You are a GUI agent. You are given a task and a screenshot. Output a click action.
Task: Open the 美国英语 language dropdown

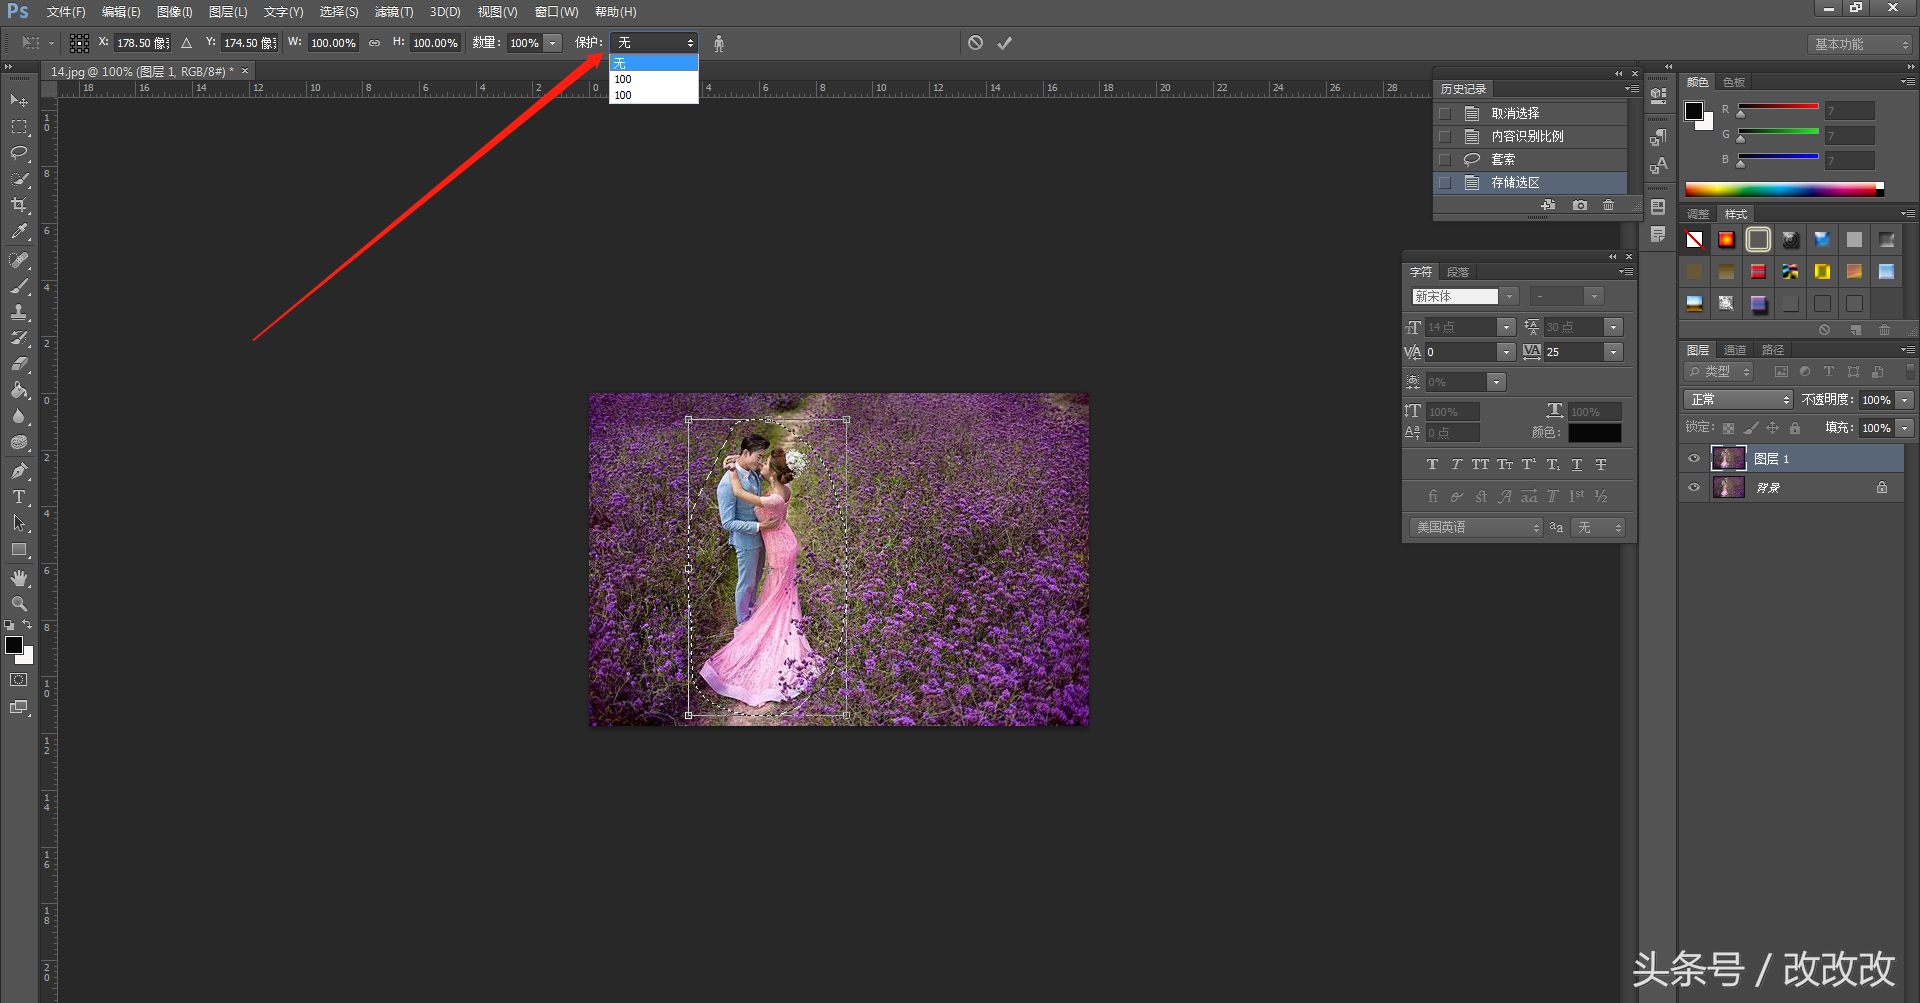point(1476,528)
